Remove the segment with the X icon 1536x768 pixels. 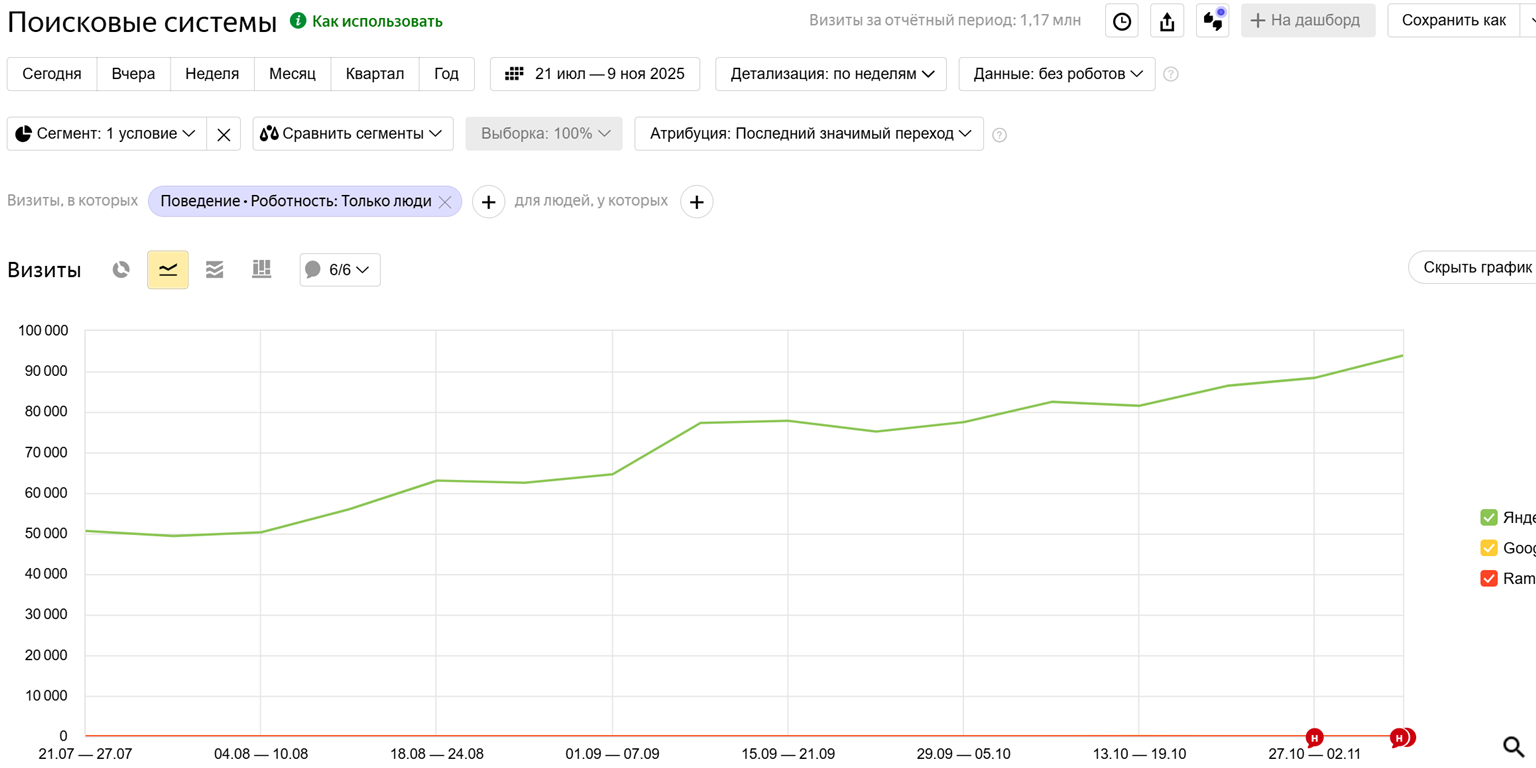(x=224, y=134)
